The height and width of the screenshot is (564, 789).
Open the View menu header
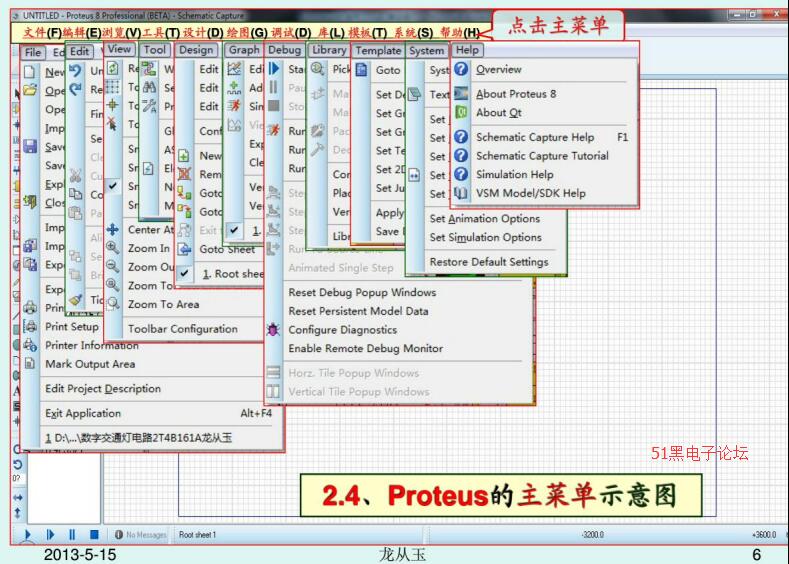coord(119,49)
